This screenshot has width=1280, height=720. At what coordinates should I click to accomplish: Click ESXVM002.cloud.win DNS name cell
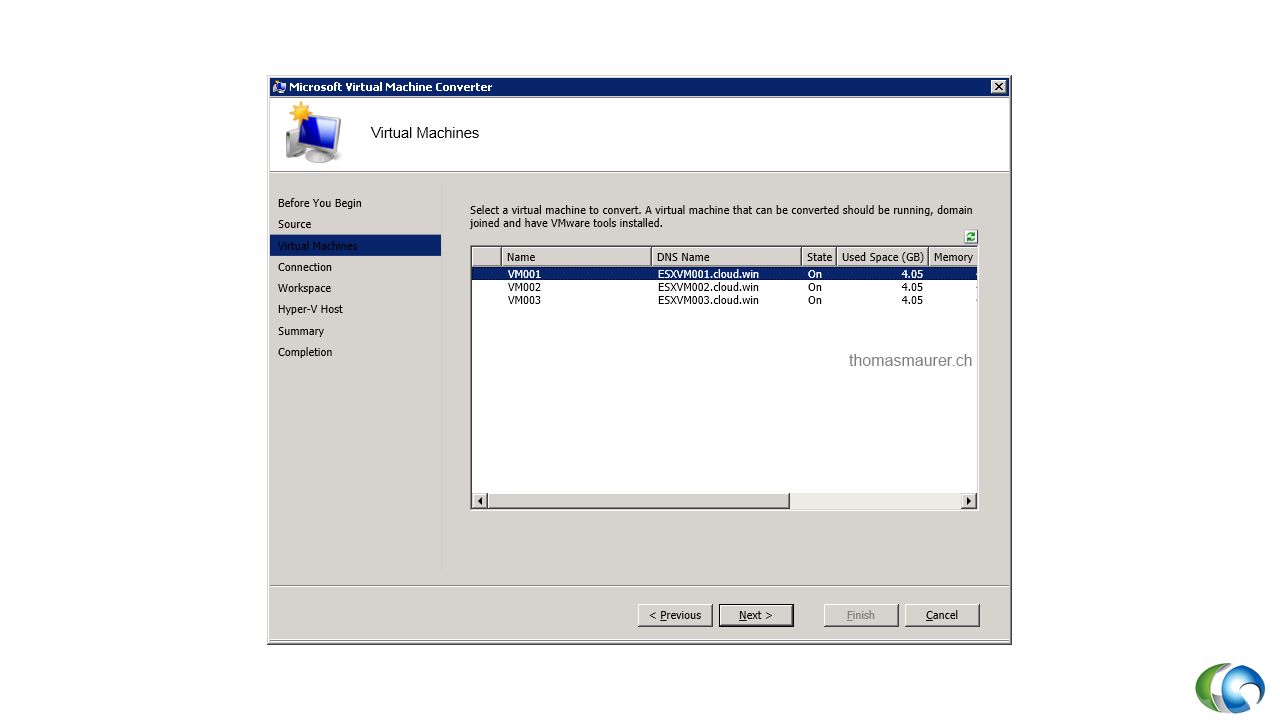pyautogui.click(x=708, y=287)
